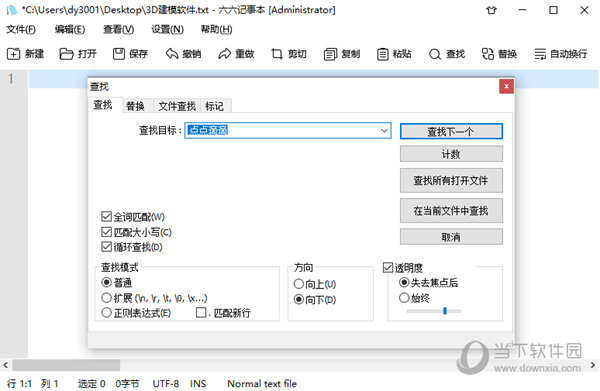Select the 正则表达式(E) radio button
This screenshot has height=391, width=600.
[106, 313]
